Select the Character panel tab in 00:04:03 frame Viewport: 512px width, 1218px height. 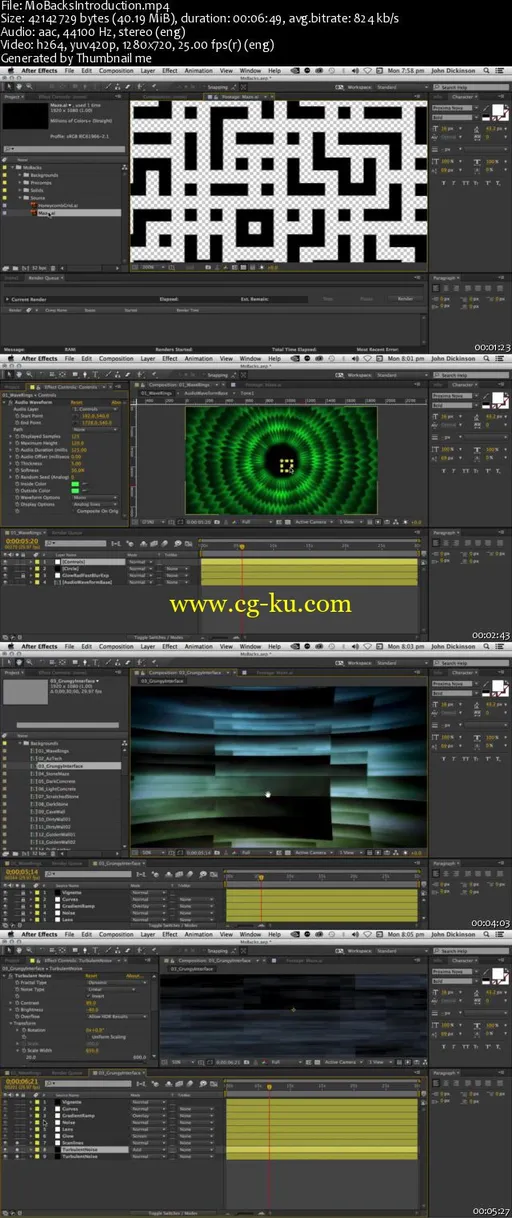pyautogui.click(x=464, y=672)
